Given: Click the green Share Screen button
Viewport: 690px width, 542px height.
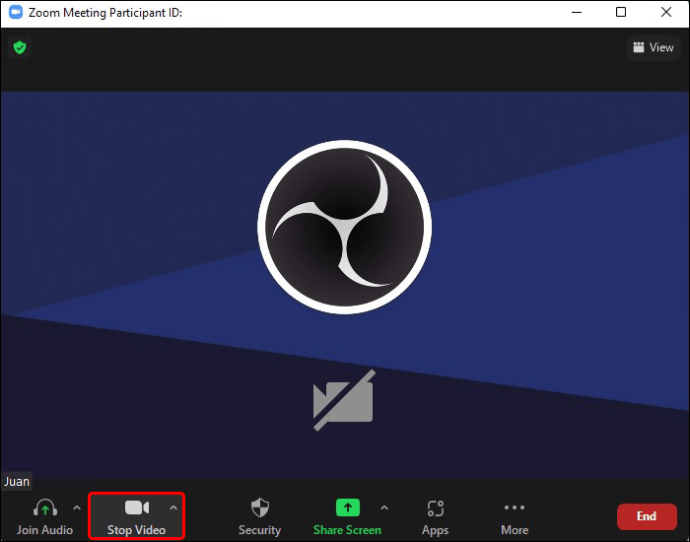Looking at the screenshot, I should [x=347, y=516].
